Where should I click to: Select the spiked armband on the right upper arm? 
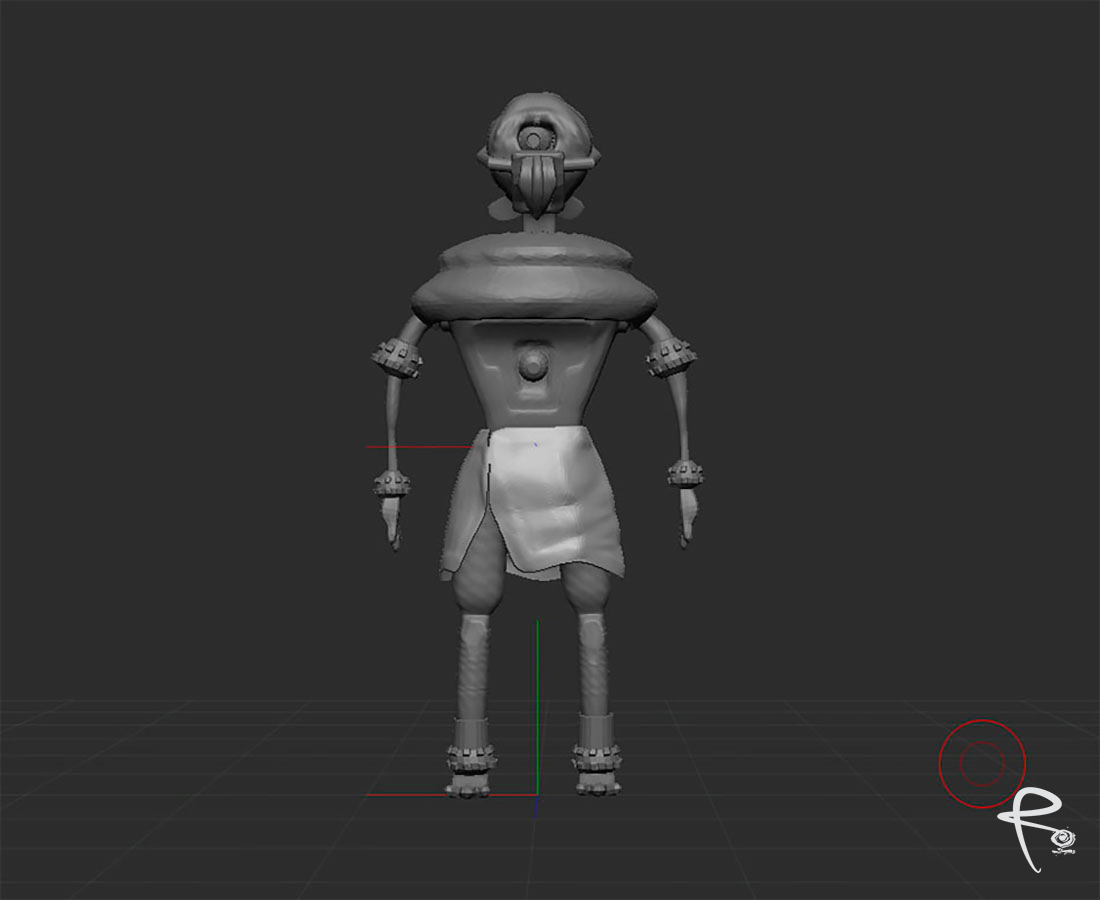[671, 357]
